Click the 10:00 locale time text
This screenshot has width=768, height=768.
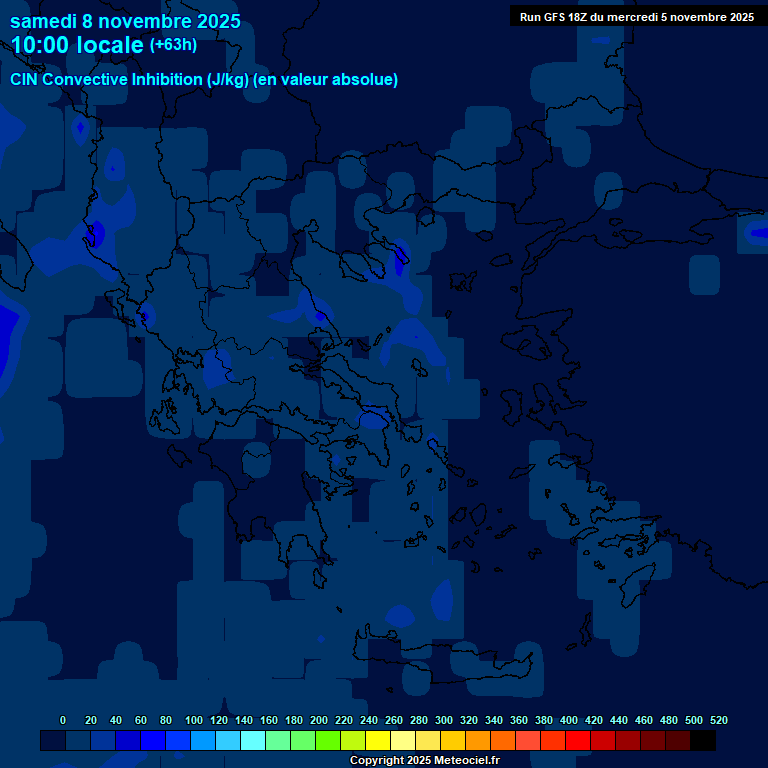click(77, 45)
